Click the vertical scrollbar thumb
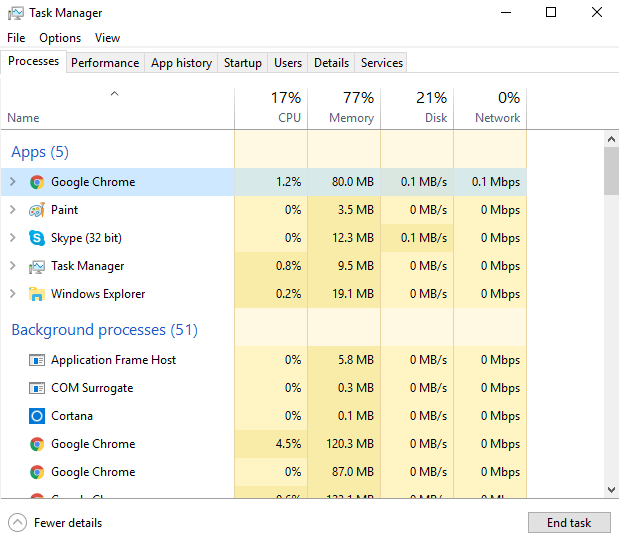This screenshot has height=544, width=619. pyautogui.click(x=611, y=171)
